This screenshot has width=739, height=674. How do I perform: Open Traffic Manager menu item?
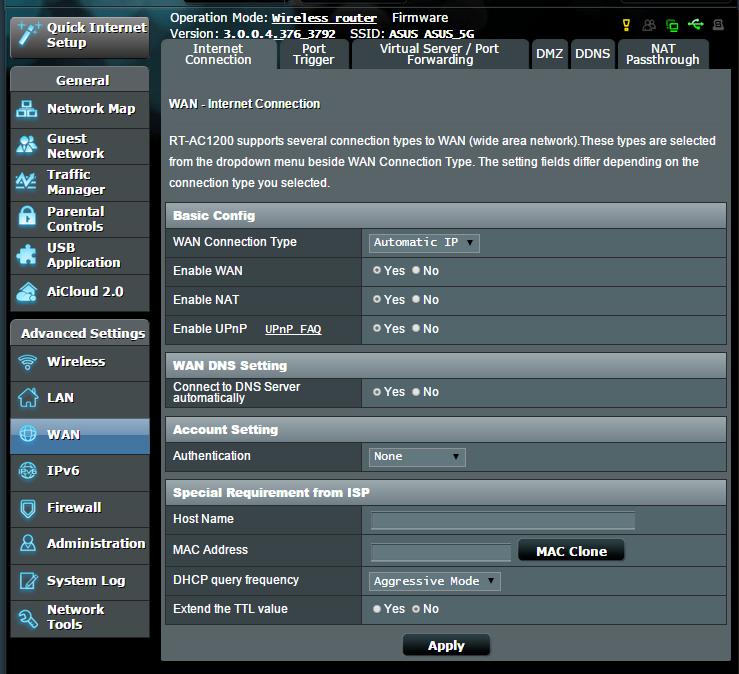point(80,182)
